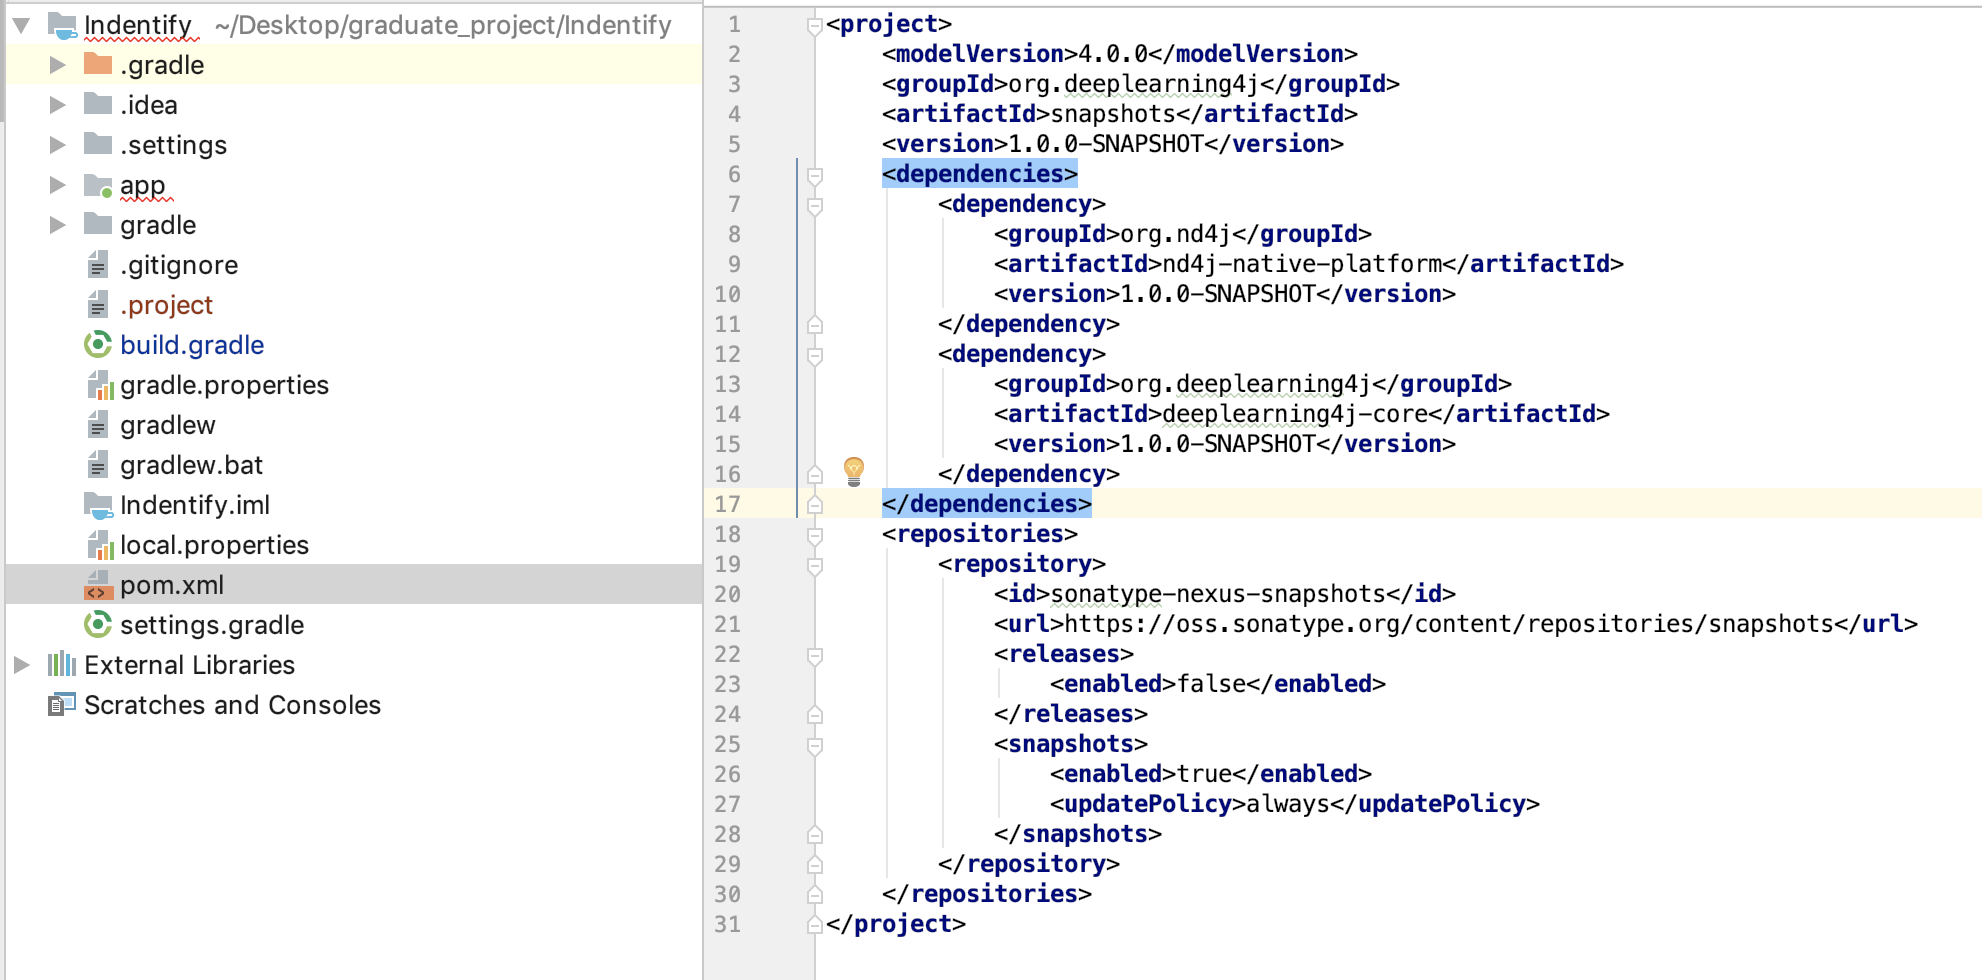Screen dimensions: 1982x980
Task: Select local.properties in the project tree
Action: pyautogui.click(x=214, y=545)
